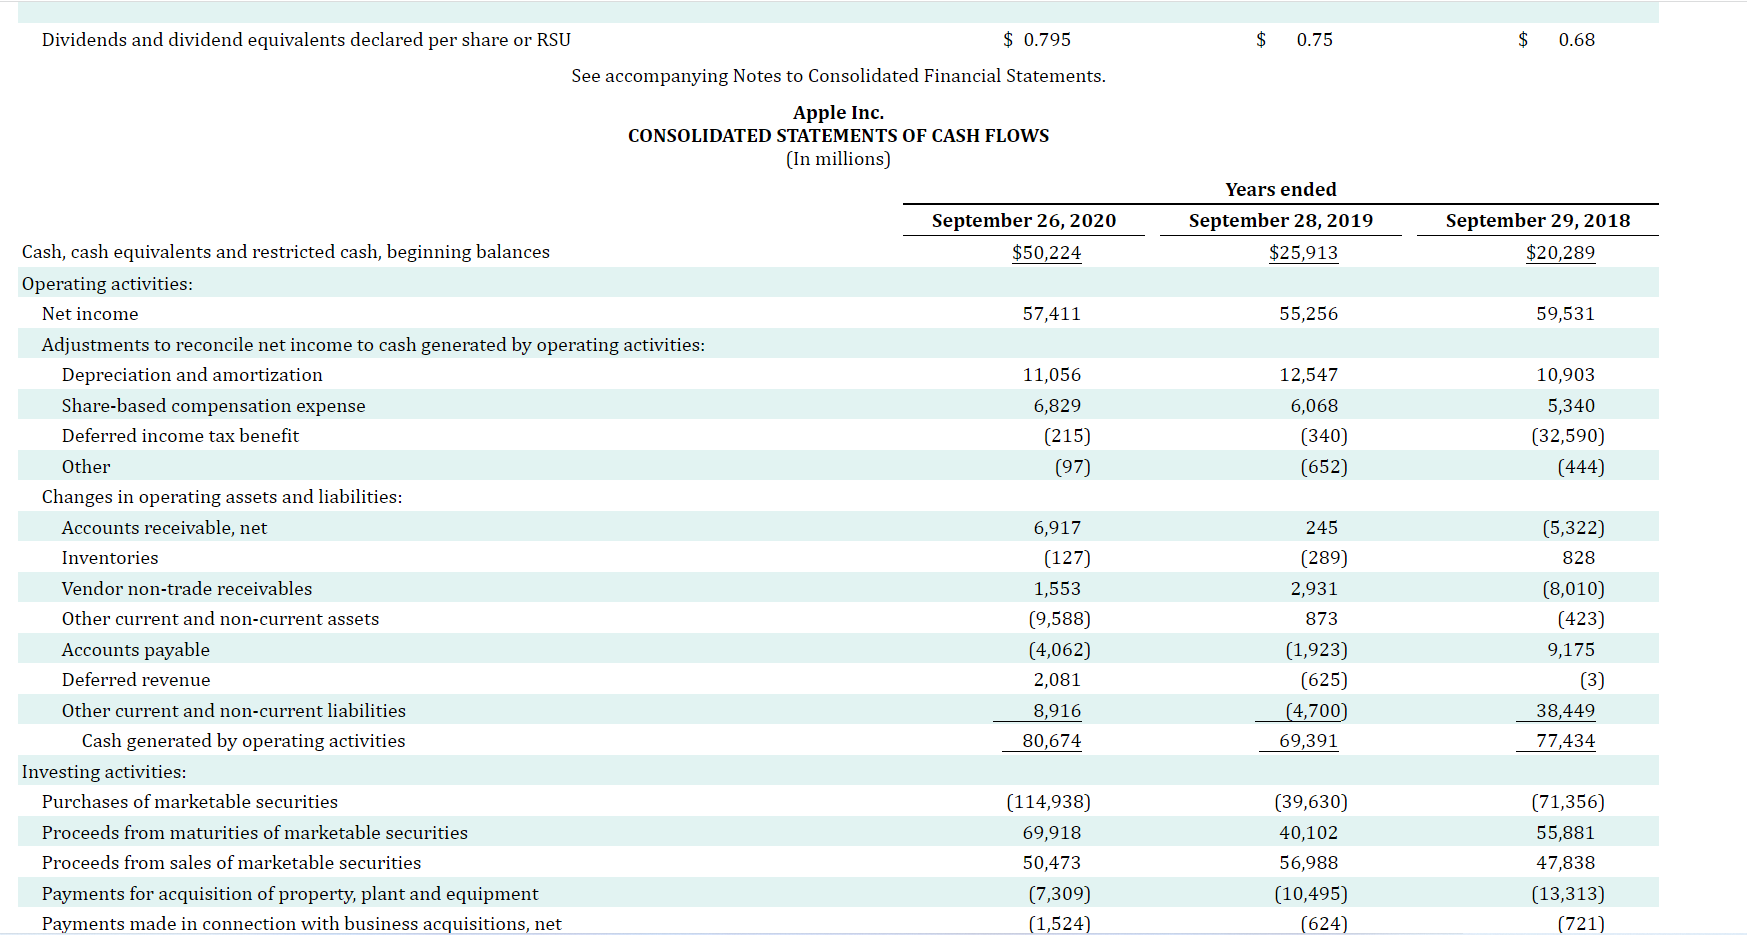Click share-based compensation value '6,829'
The height and width of the screenshot is (935, 1747).
click(1057, 406)
